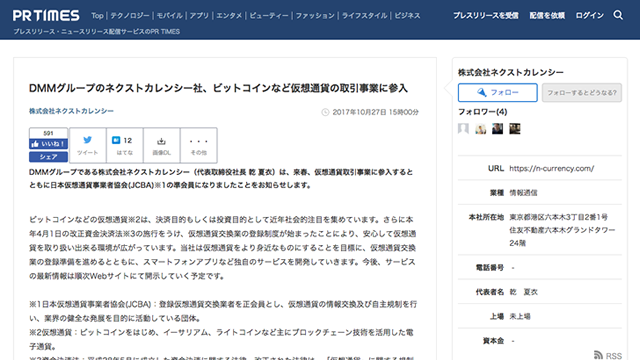This screenshot has width=640, height=360.
Task: Click the 業種 value 情報通信
Action: click(x=523, y=193)
